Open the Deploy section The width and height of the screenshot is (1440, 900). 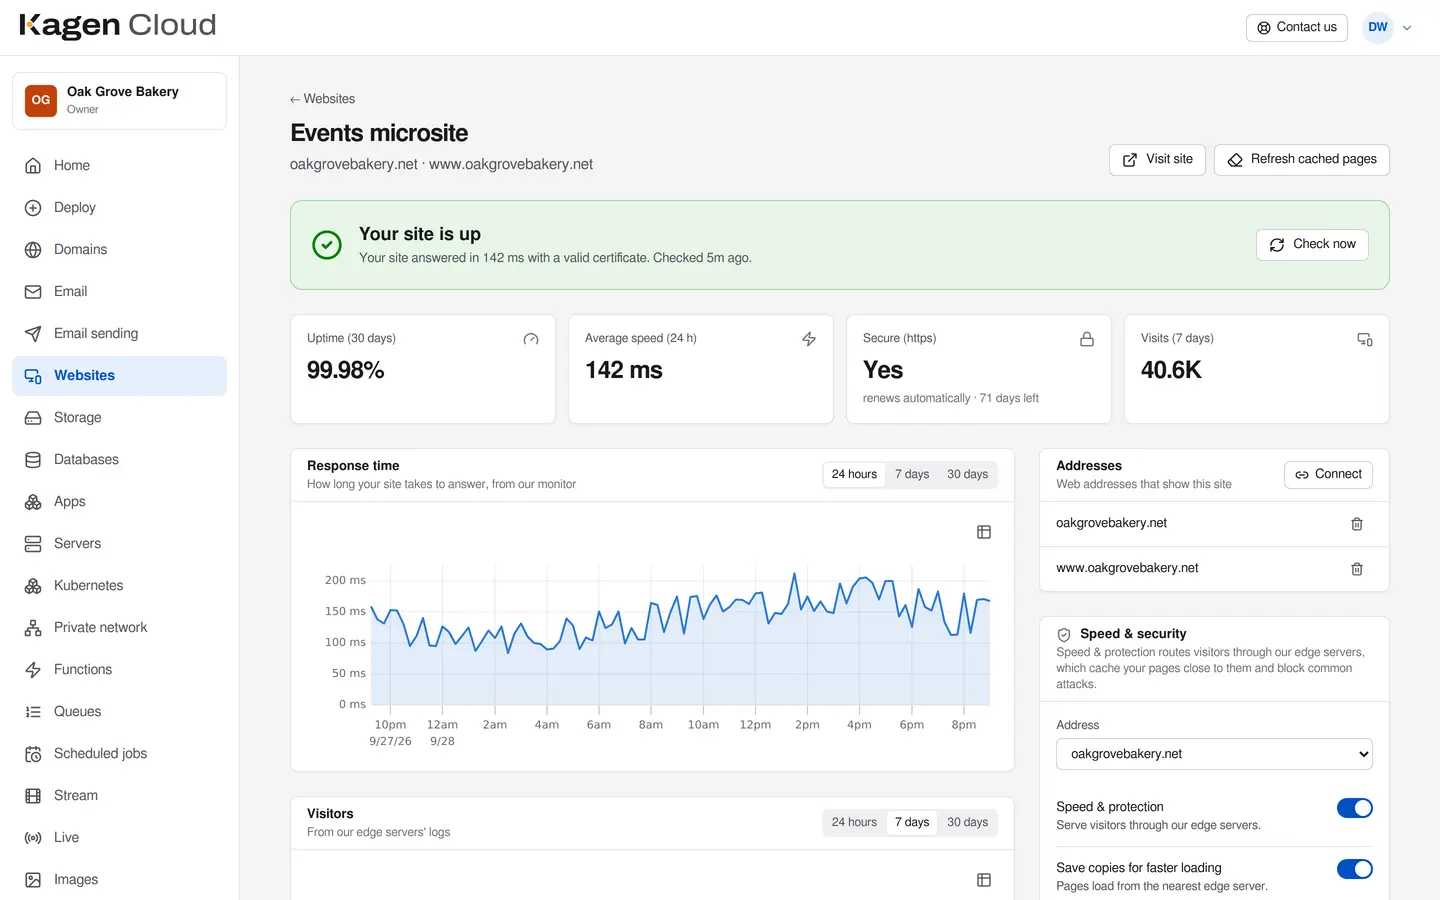coord(119,208)
